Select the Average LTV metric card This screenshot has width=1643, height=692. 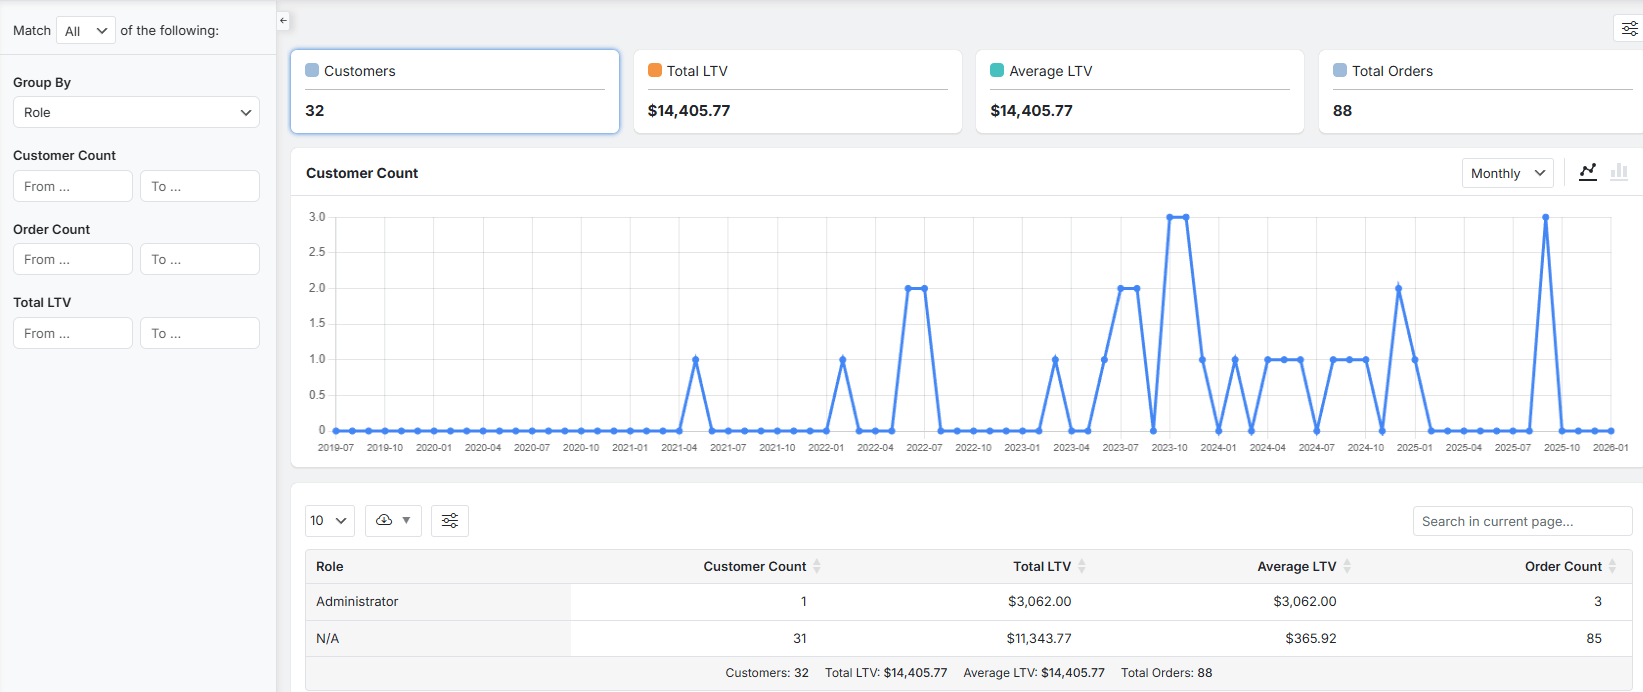point(1139,91)
